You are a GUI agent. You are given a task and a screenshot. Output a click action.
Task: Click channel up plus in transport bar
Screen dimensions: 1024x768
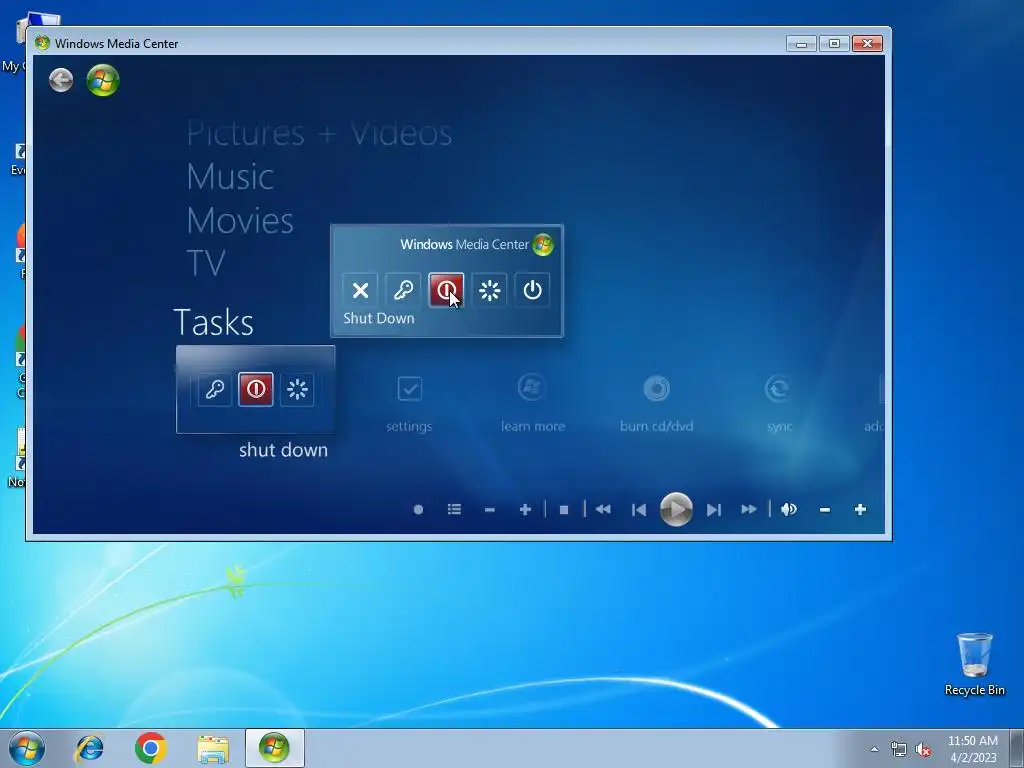click(x=525, y=509)
